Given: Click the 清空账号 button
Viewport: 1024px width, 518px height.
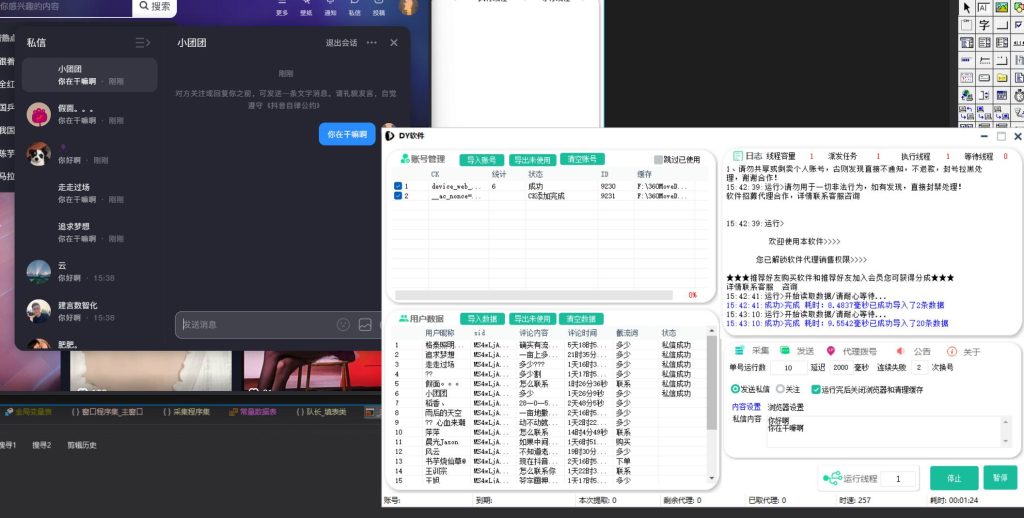Looking at the screenshot, I should [x=582, y=159].
